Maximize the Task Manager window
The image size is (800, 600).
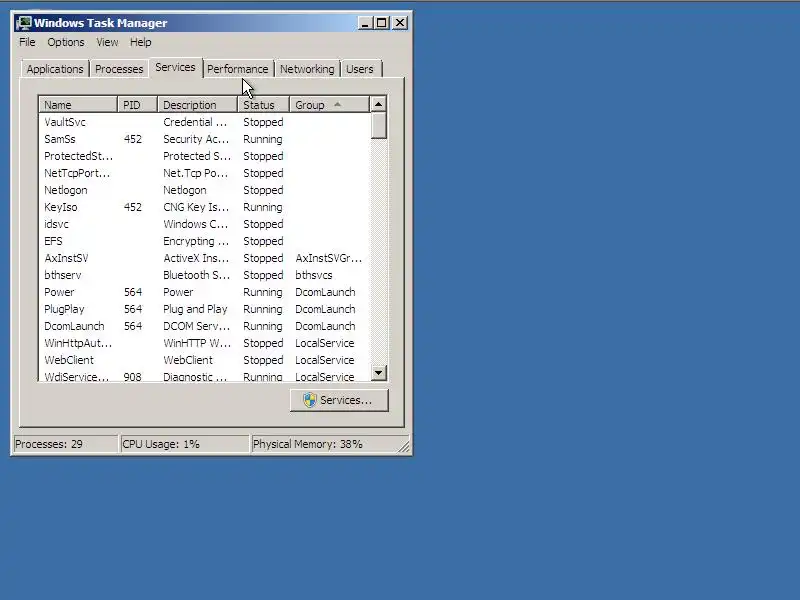click(x=382, y=23)
